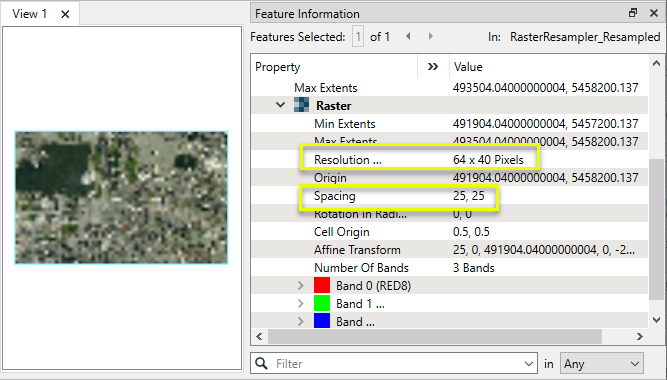Click the Raster grid icon

(302, 105)
